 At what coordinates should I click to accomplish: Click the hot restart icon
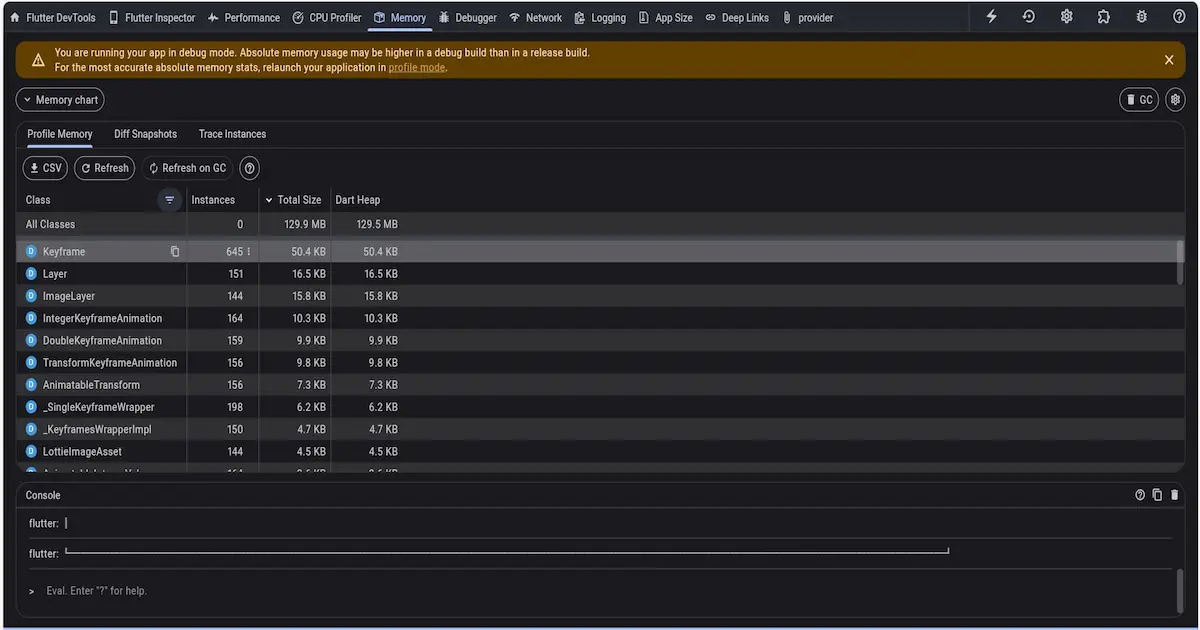pos(1029,17)
